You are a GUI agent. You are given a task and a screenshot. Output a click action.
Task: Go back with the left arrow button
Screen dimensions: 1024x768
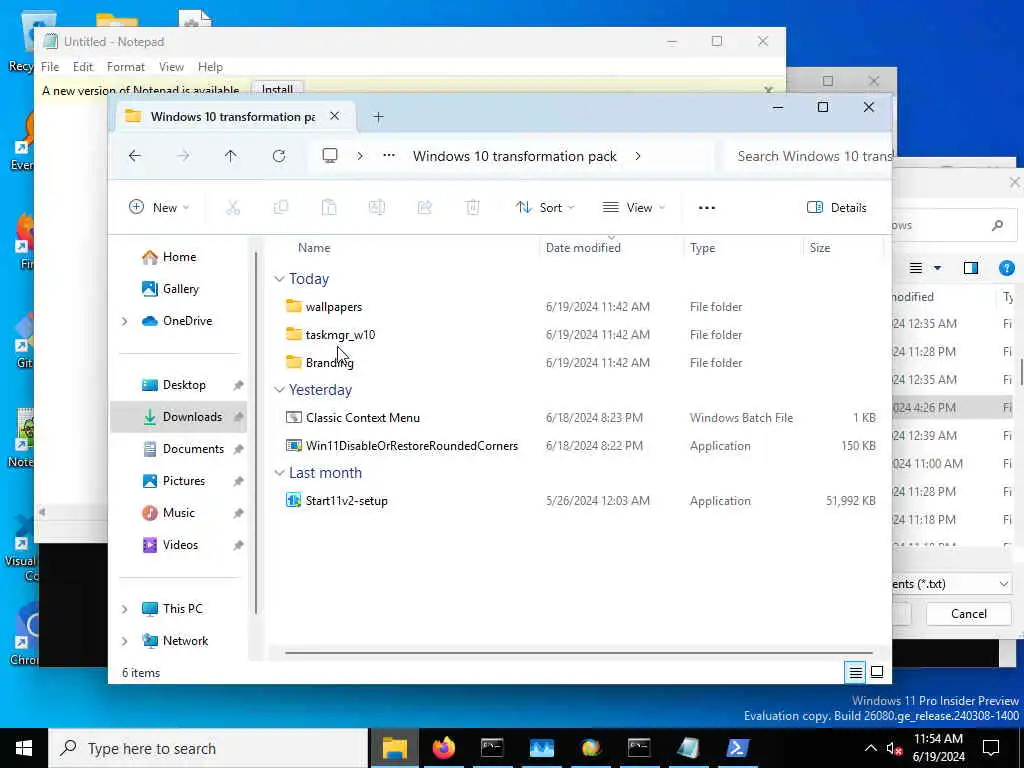135,156
